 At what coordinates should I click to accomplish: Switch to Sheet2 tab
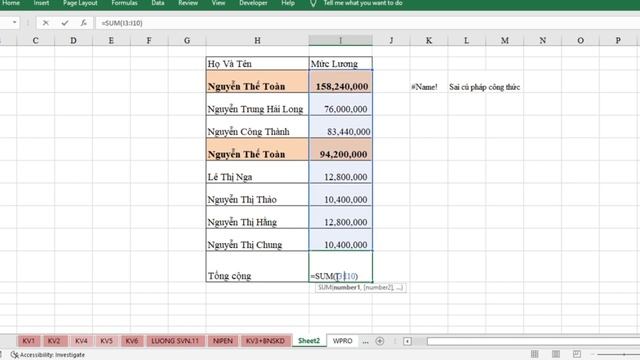(x=309, y=341)
